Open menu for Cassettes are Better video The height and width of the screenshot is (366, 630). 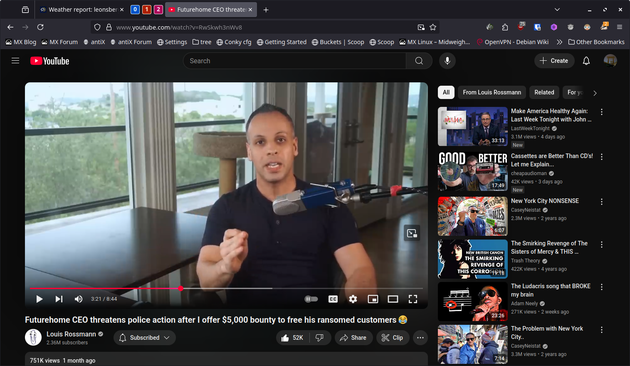(x=601, y=157)
